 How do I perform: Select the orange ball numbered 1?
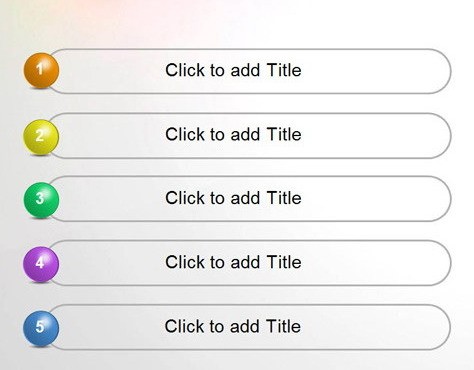point(41,70)
